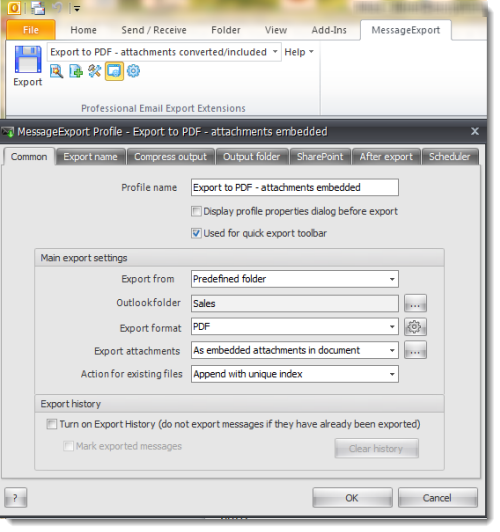Turn on Export History checkbox
Viewport: 500px width, 532px height.
pyautogui.click(x=52, y=424)
